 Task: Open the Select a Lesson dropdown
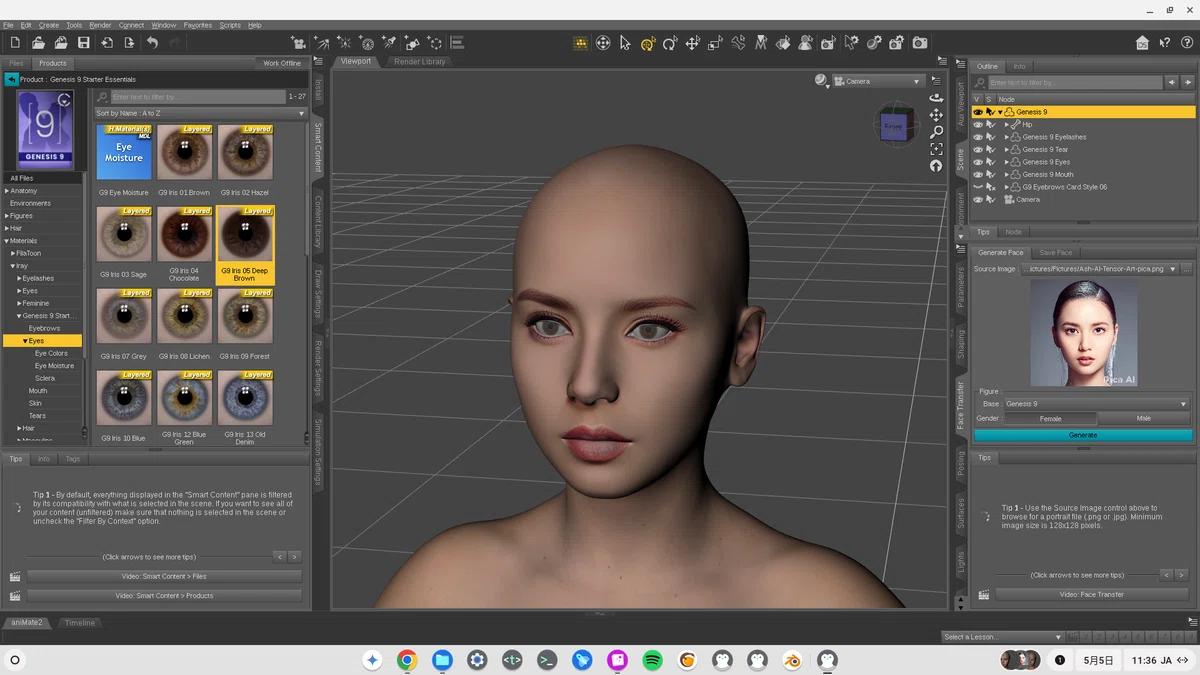pyautogui.click(x=1002, y=637)
